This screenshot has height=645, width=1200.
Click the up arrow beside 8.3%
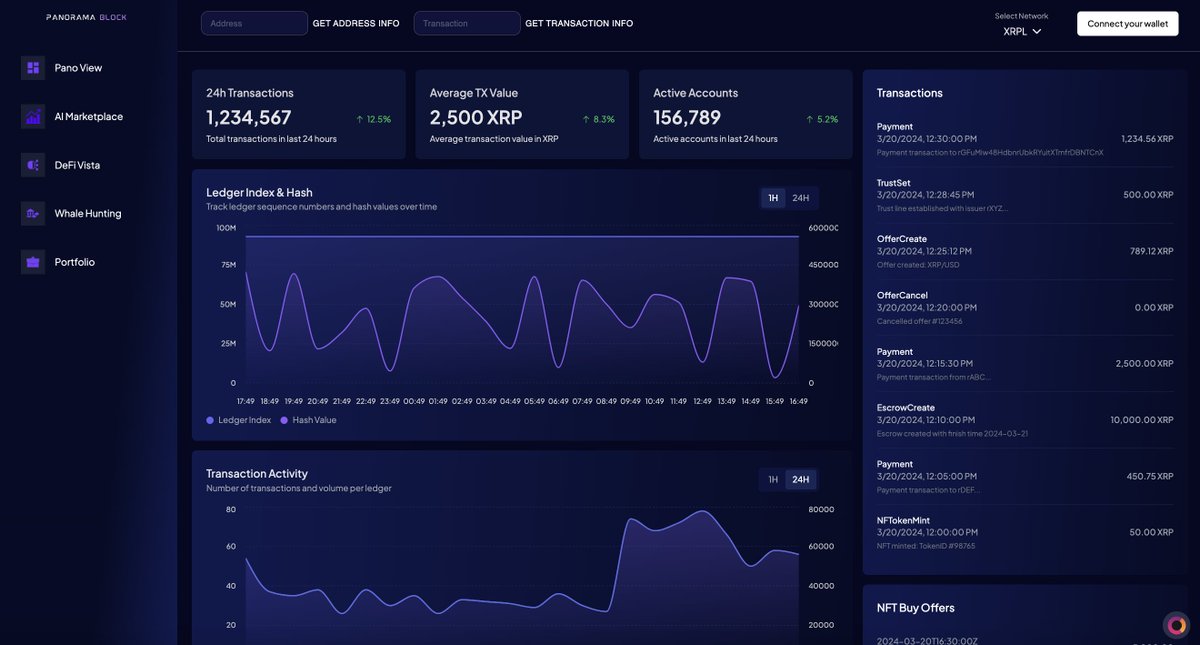tap(586, 119)
